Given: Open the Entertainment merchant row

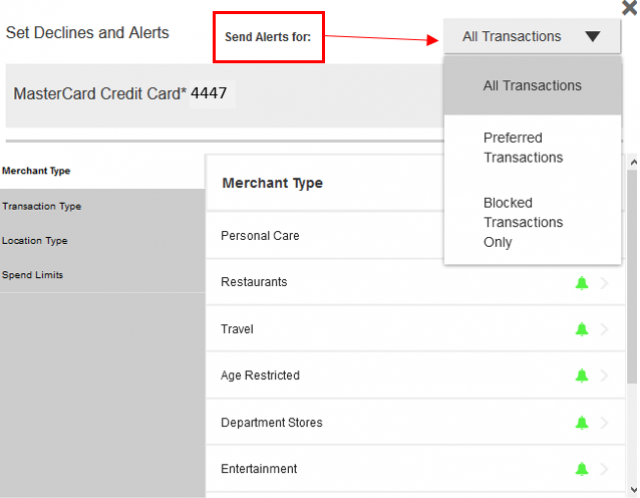Looking at the screenshot, I should [416, 469].
